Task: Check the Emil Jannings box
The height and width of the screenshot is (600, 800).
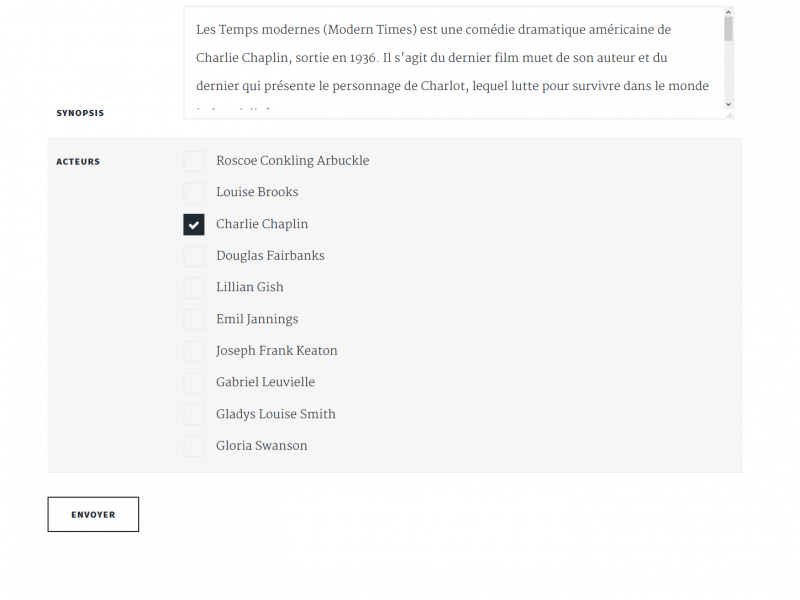Action: [194, 319]
